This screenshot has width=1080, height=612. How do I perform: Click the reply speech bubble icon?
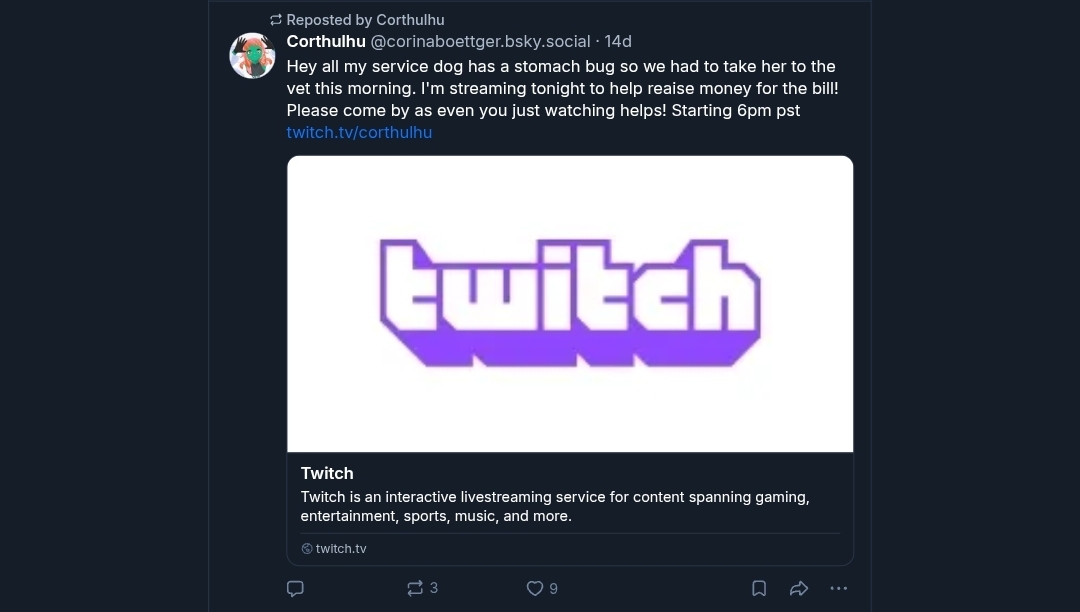click(x=295, y=589)
